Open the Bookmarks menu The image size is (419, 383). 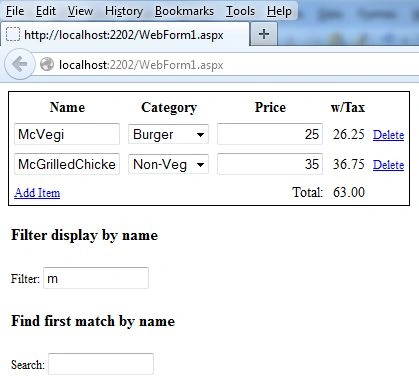[184, 11]
